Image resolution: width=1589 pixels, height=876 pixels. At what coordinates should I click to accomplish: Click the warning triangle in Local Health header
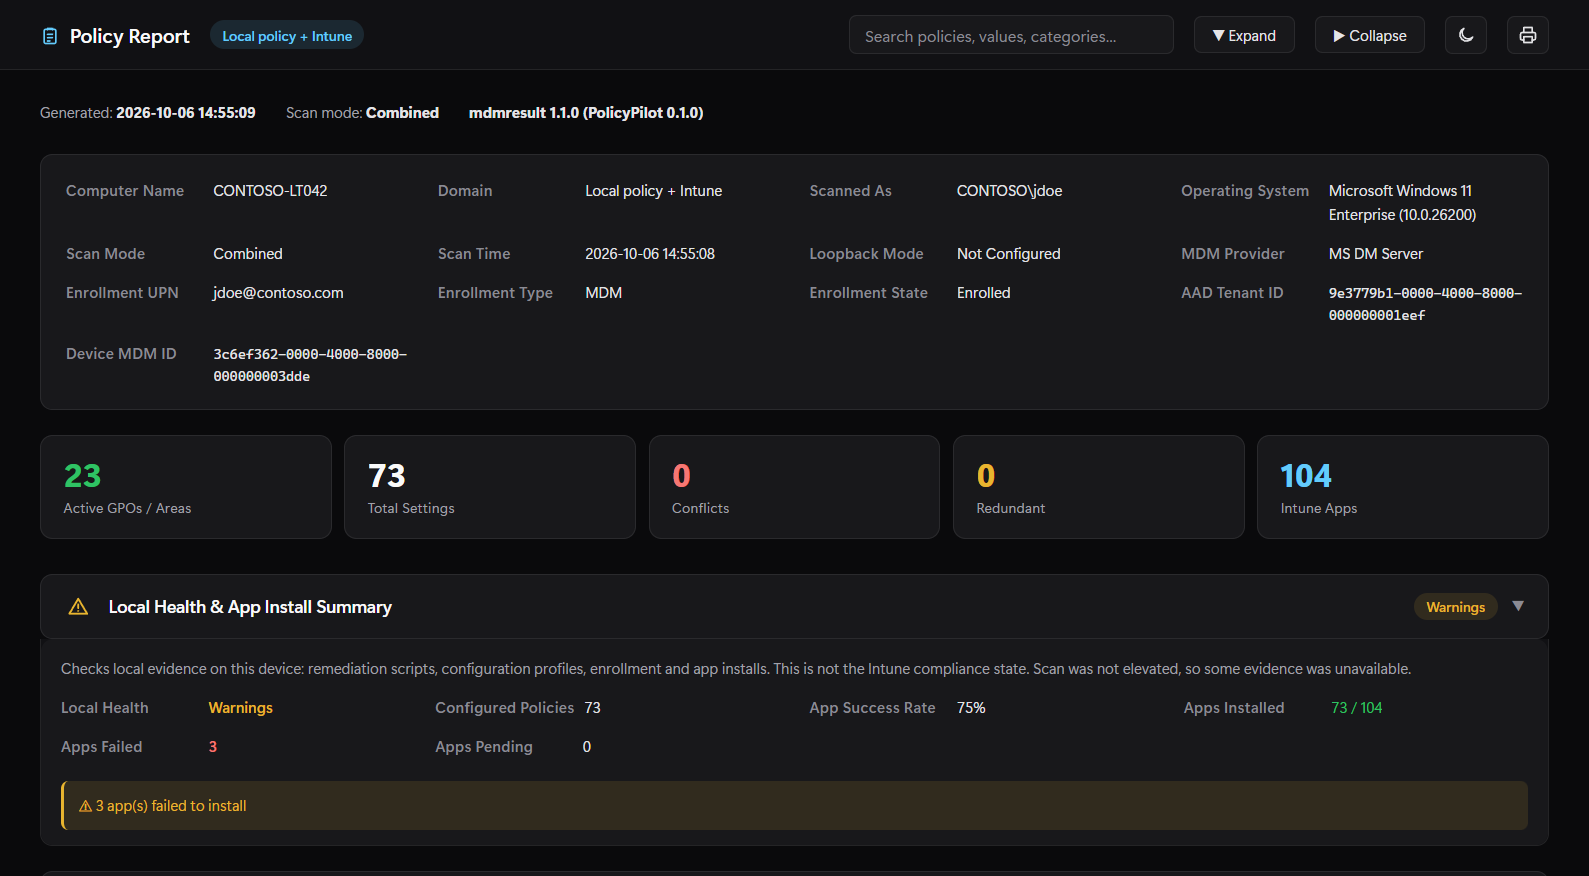coord(78,607)
